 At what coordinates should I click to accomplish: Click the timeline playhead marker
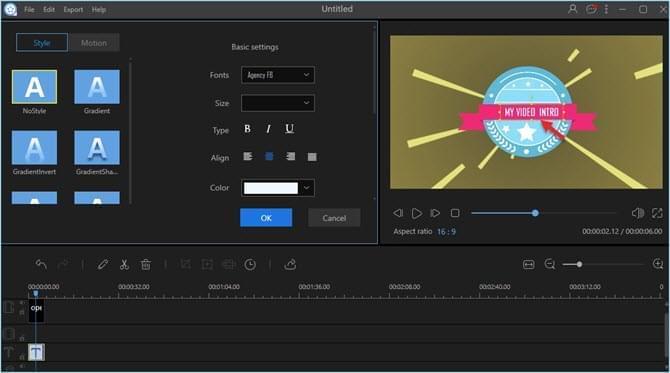pyautogui.click(x=36, y=294)
